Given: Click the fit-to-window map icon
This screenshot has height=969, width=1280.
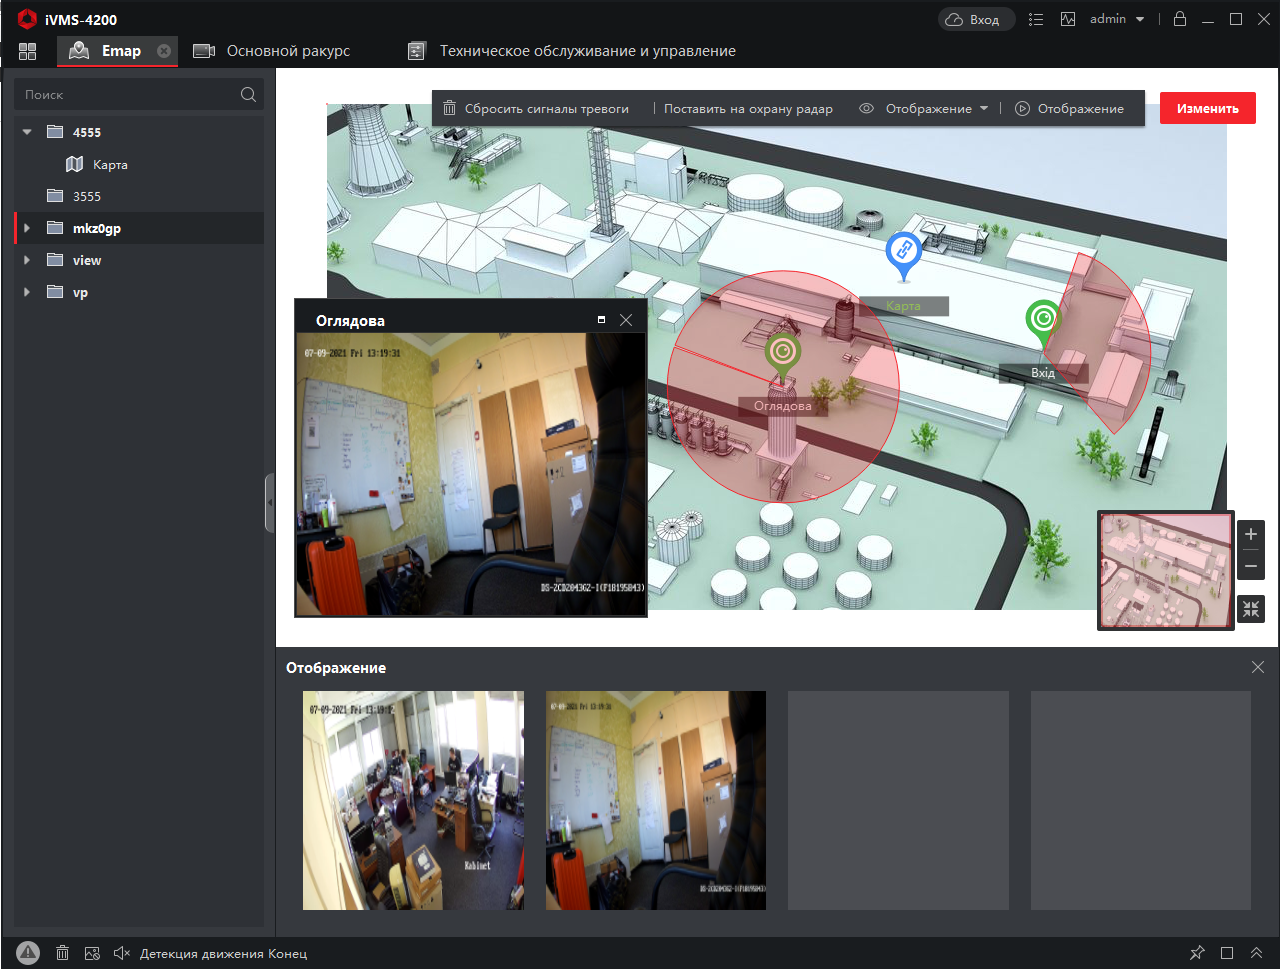Looking at the screenshot, I should 1251,609.
